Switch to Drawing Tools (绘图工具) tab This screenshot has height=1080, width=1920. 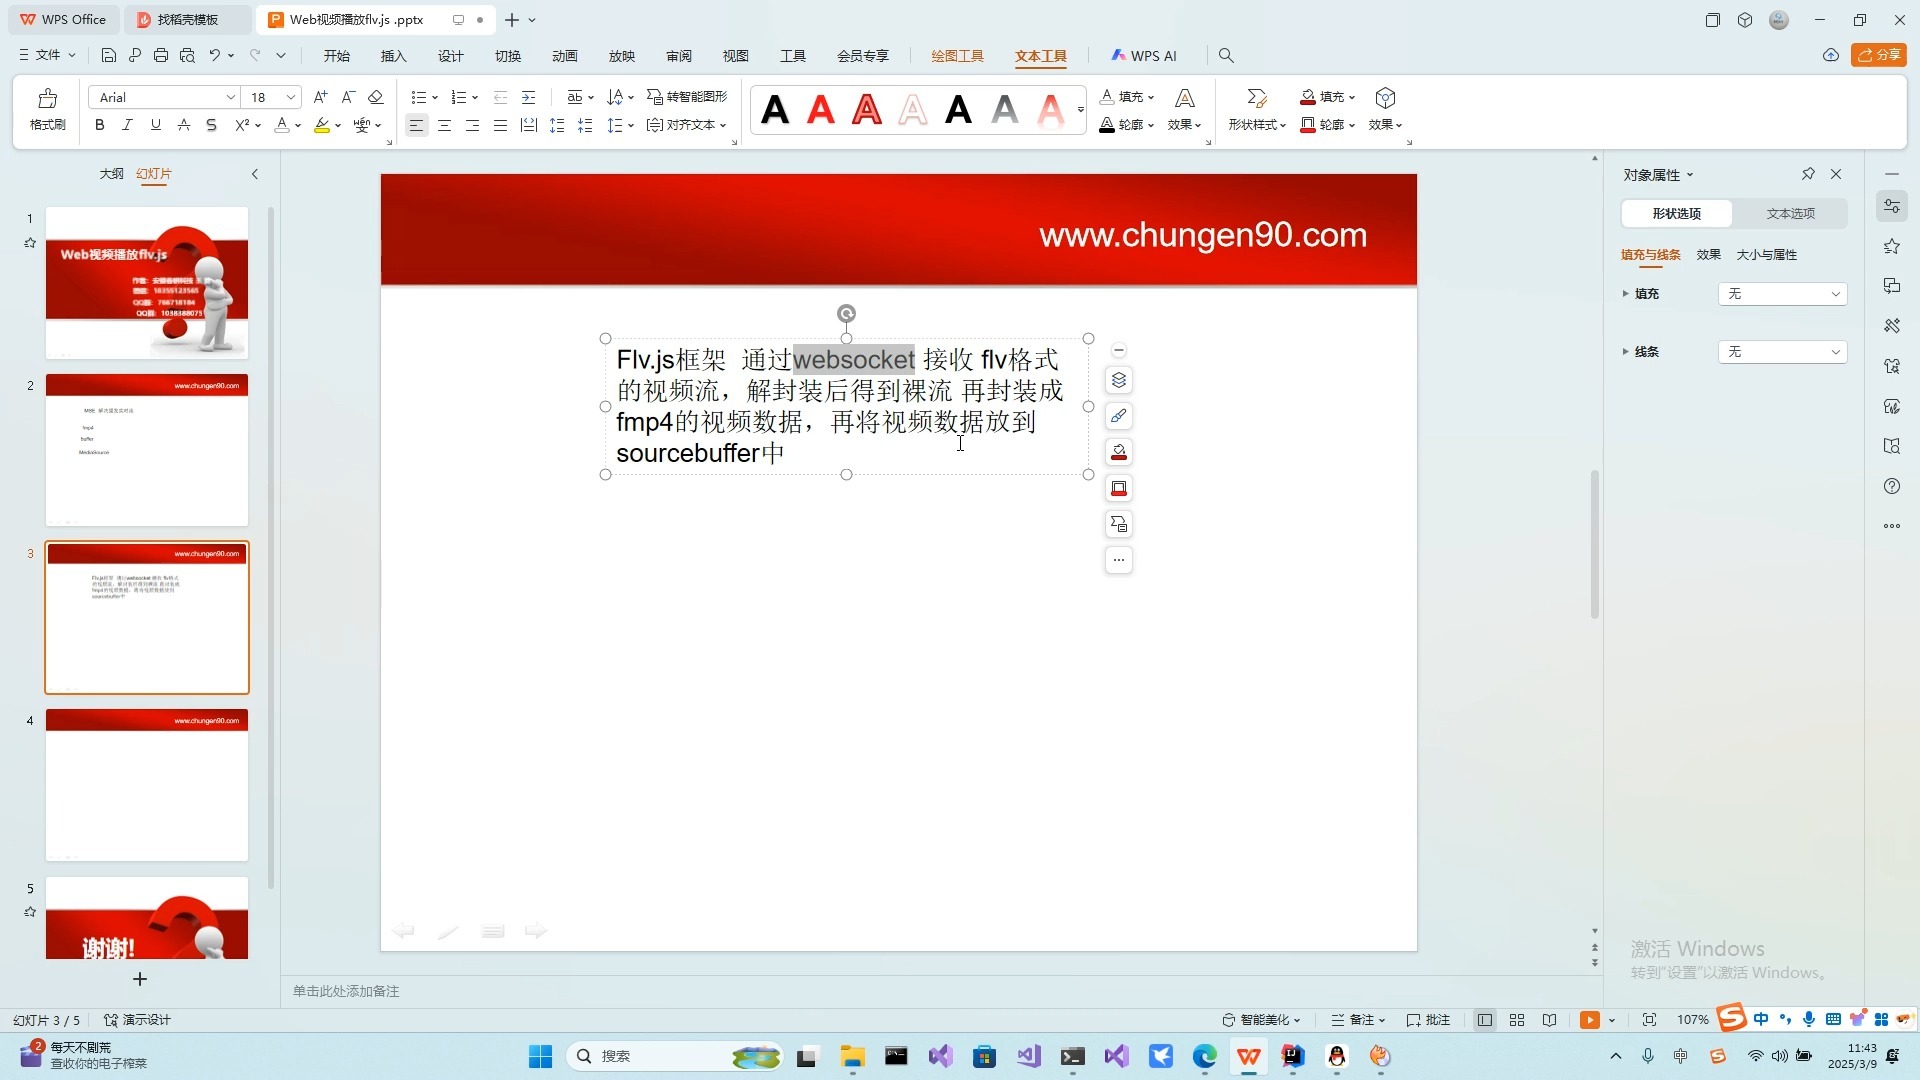(958, 56)
